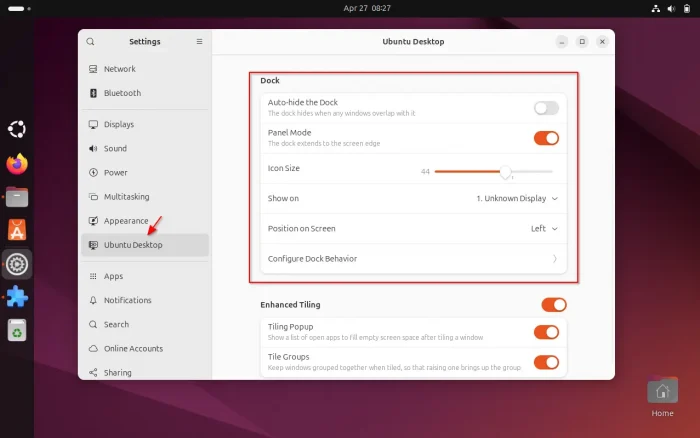Open the Settings hamburger menu

[199, 42]
